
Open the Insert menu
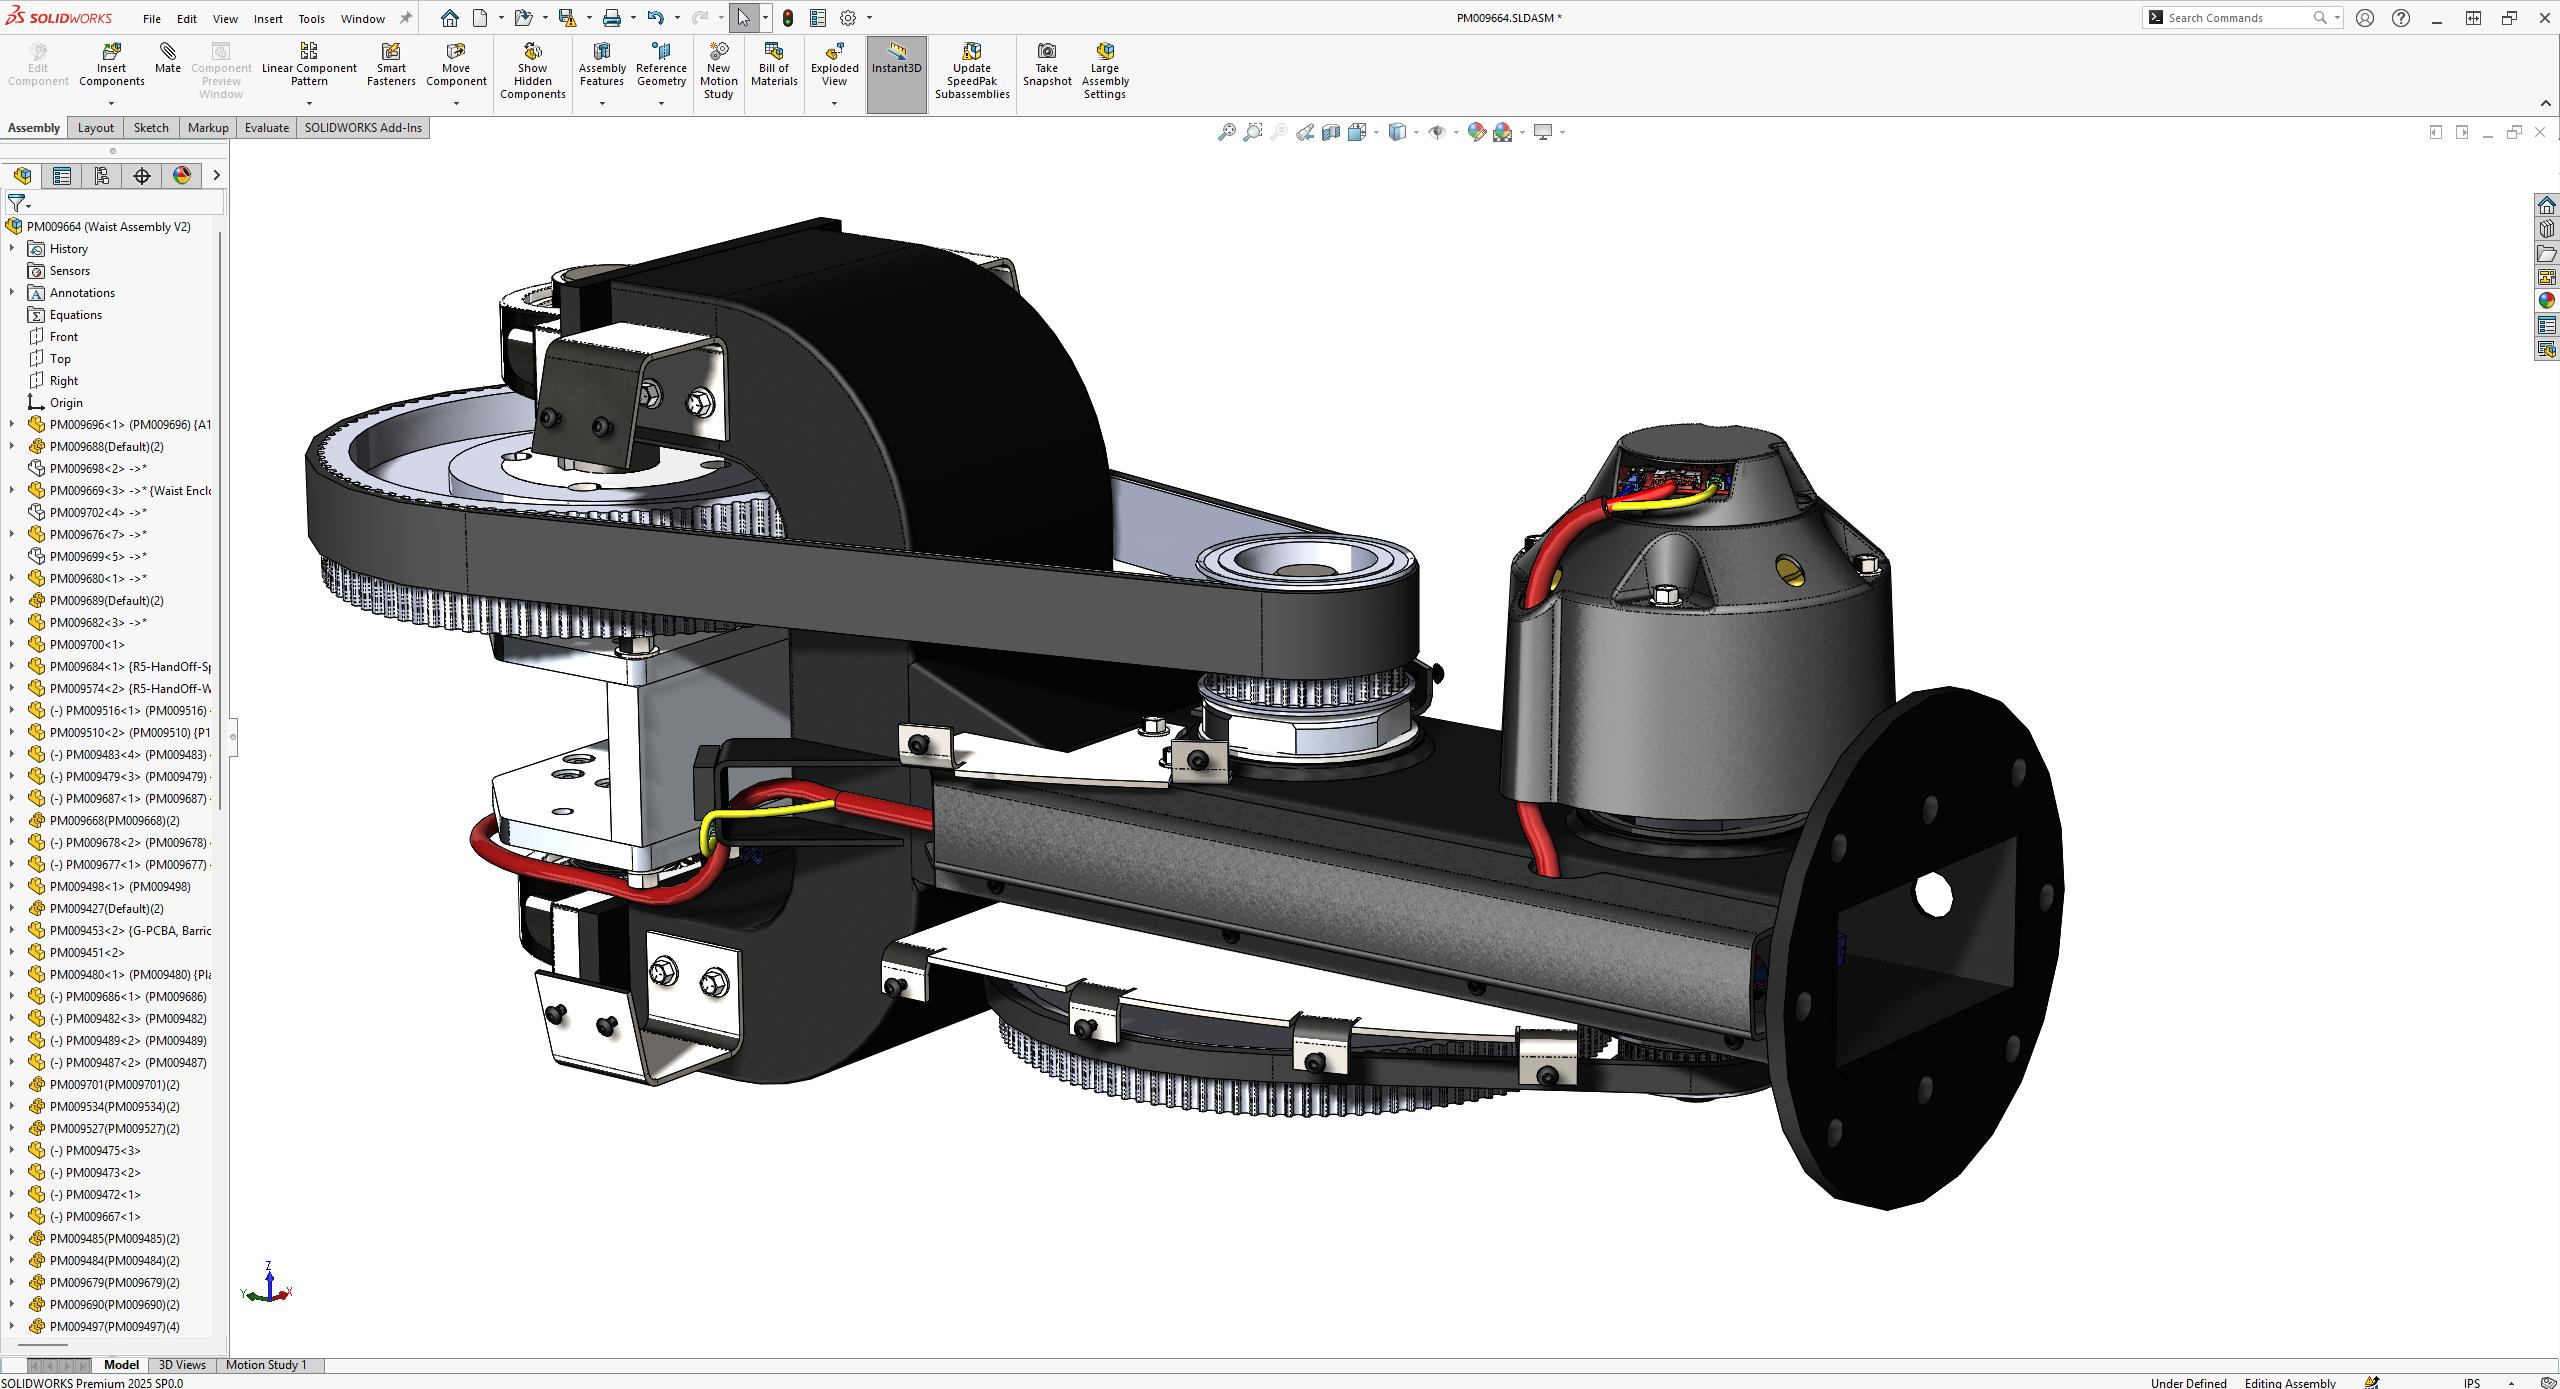point(267,18)
